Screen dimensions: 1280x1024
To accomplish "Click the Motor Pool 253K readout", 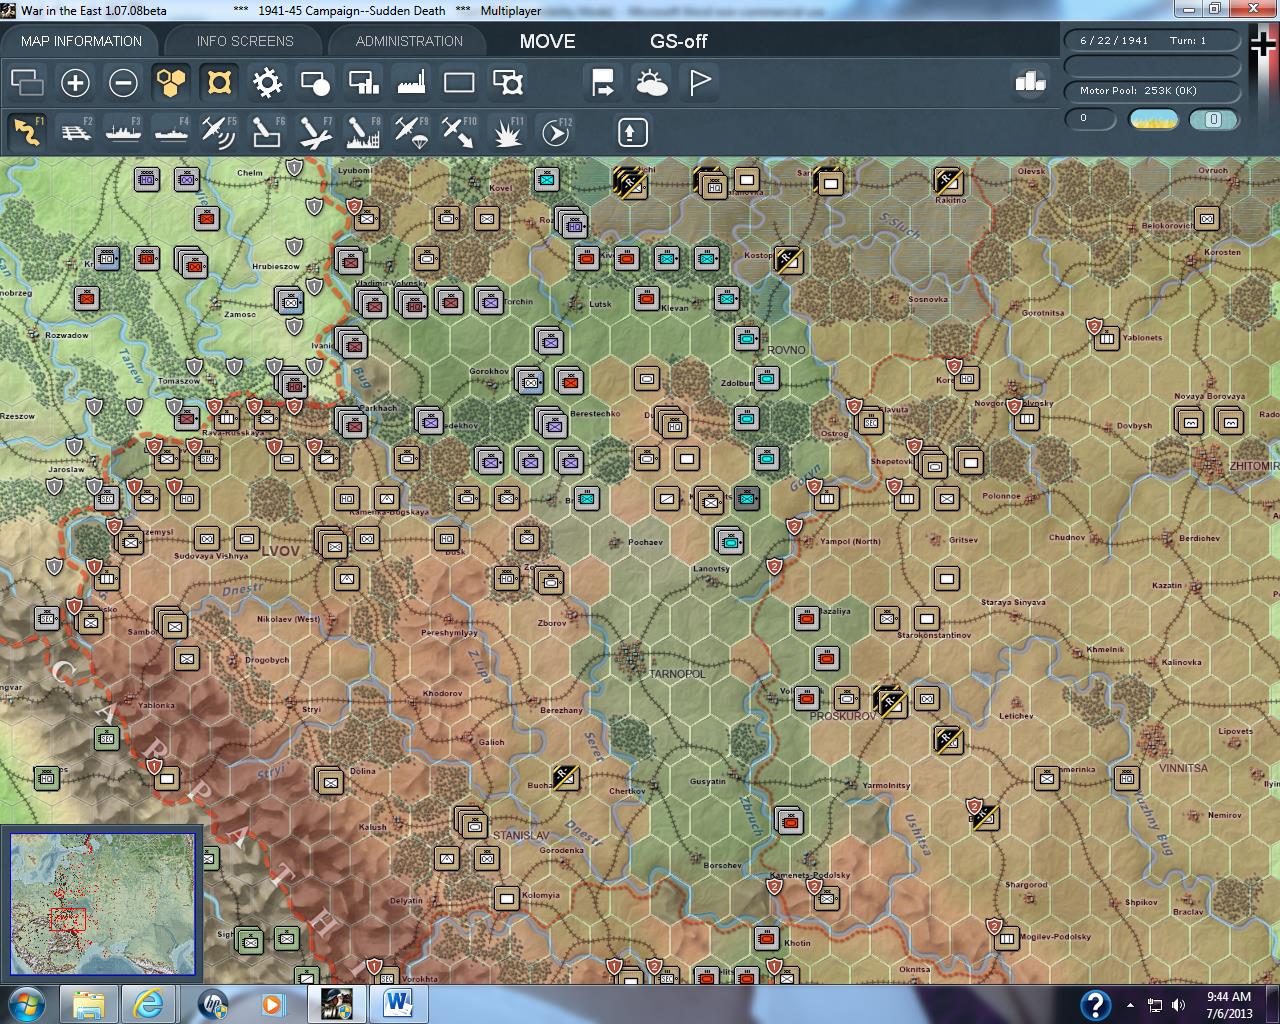I will [1152, 91].
